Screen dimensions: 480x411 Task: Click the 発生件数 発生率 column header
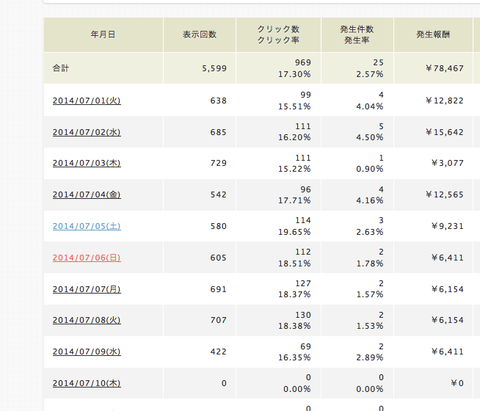357,34
